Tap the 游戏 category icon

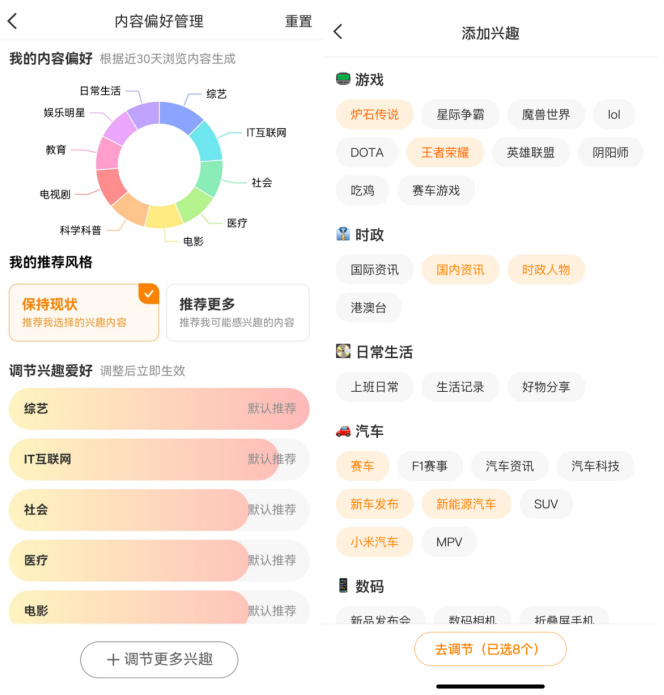point(343,79)
